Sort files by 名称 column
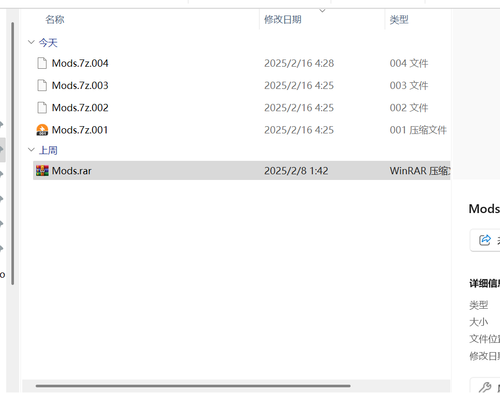 point(55,19)
